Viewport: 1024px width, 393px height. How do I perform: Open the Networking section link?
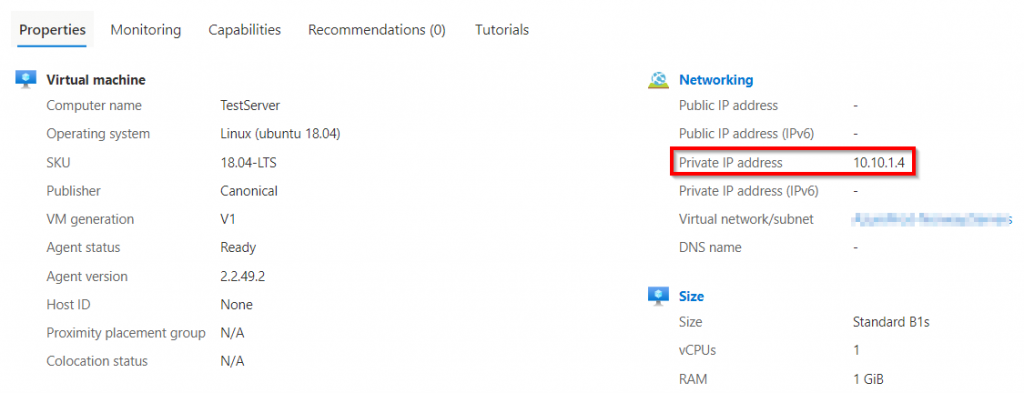[x=716, y=80]
